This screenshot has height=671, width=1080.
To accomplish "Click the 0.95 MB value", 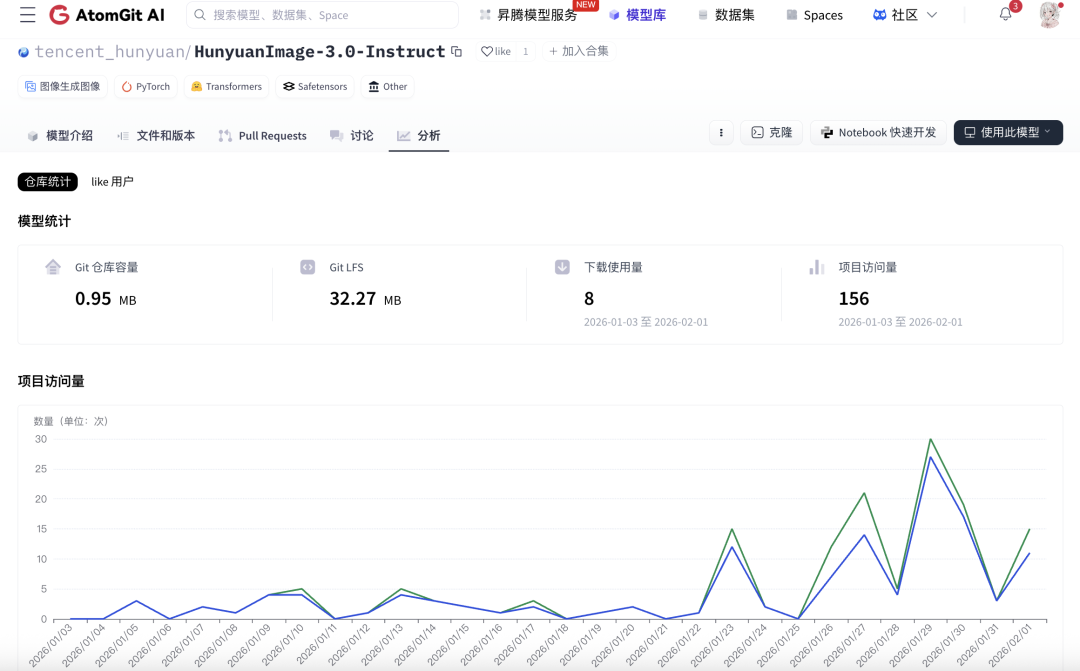I will (105, 299).
